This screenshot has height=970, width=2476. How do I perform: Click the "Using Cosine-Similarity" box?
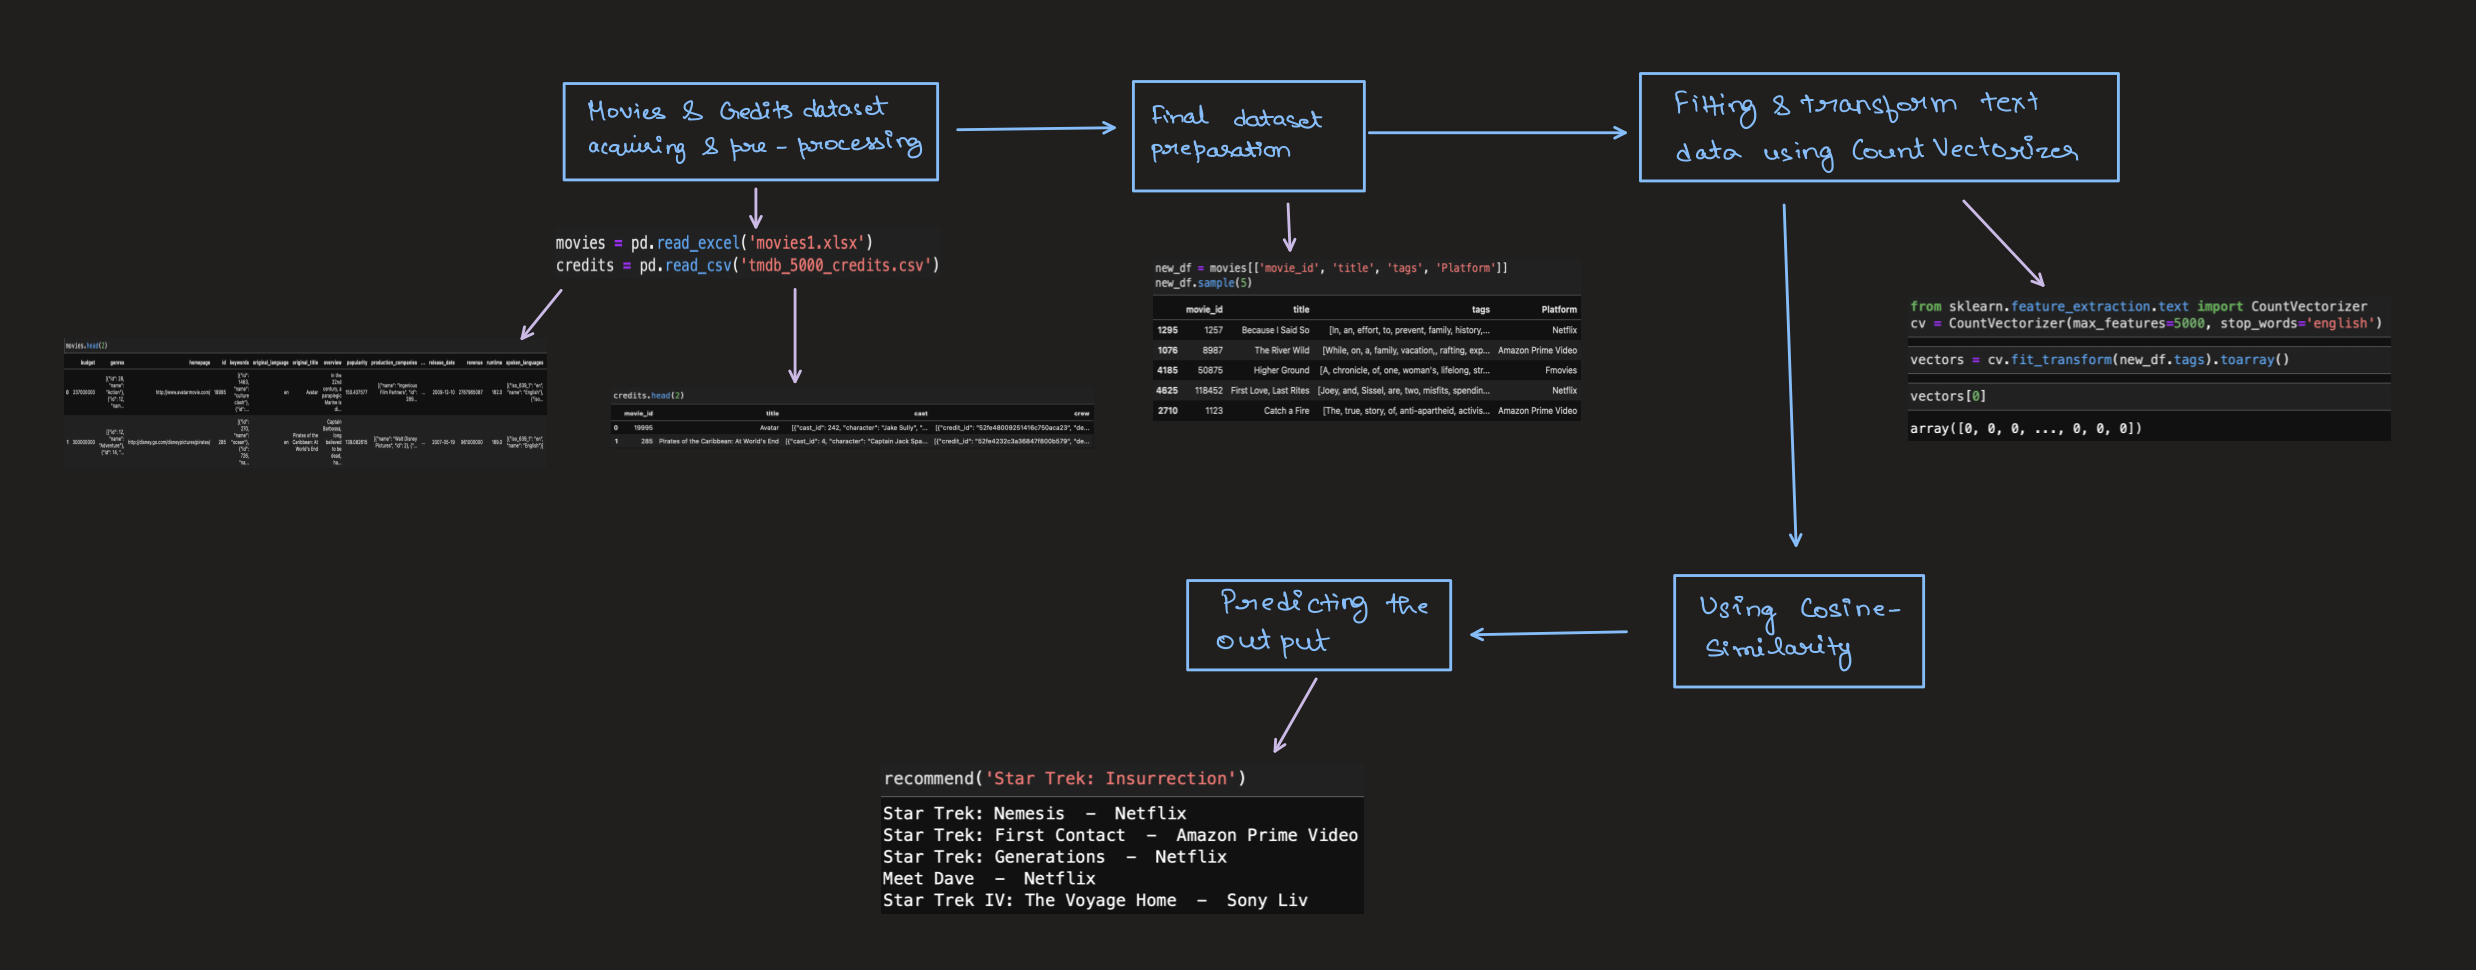[1797, 630]
